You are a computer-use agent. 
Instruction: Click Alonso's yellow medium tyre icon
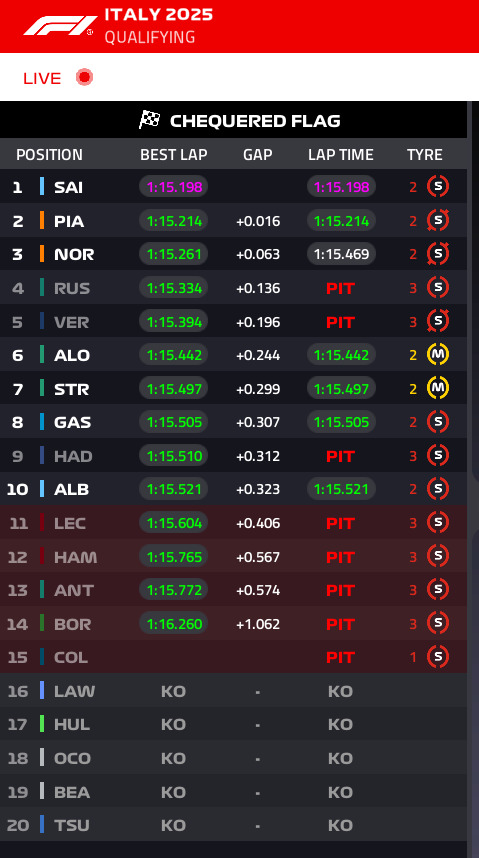coord(438,355)
